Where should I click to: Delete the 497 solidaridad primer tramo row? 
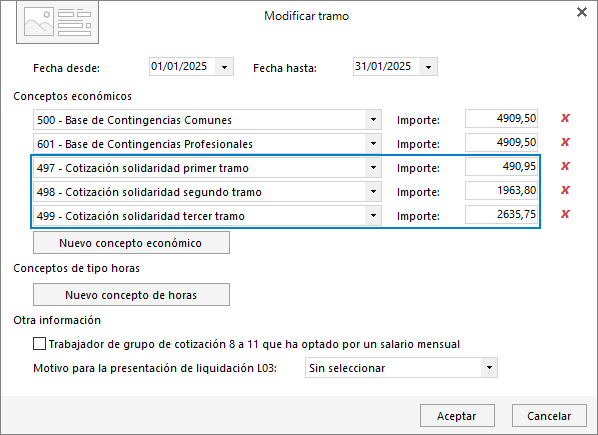point(565,166)
